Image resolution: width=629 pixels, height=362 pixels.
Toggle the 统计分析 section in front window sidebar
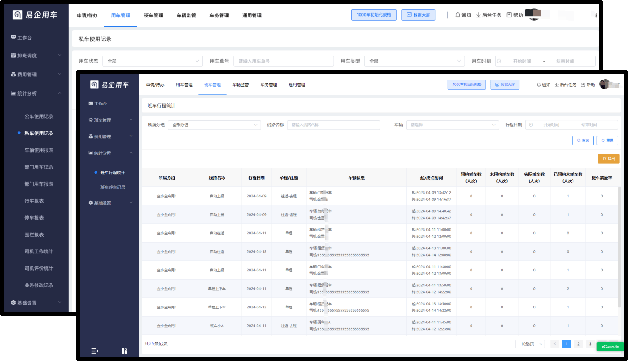[x=110, y=153]
